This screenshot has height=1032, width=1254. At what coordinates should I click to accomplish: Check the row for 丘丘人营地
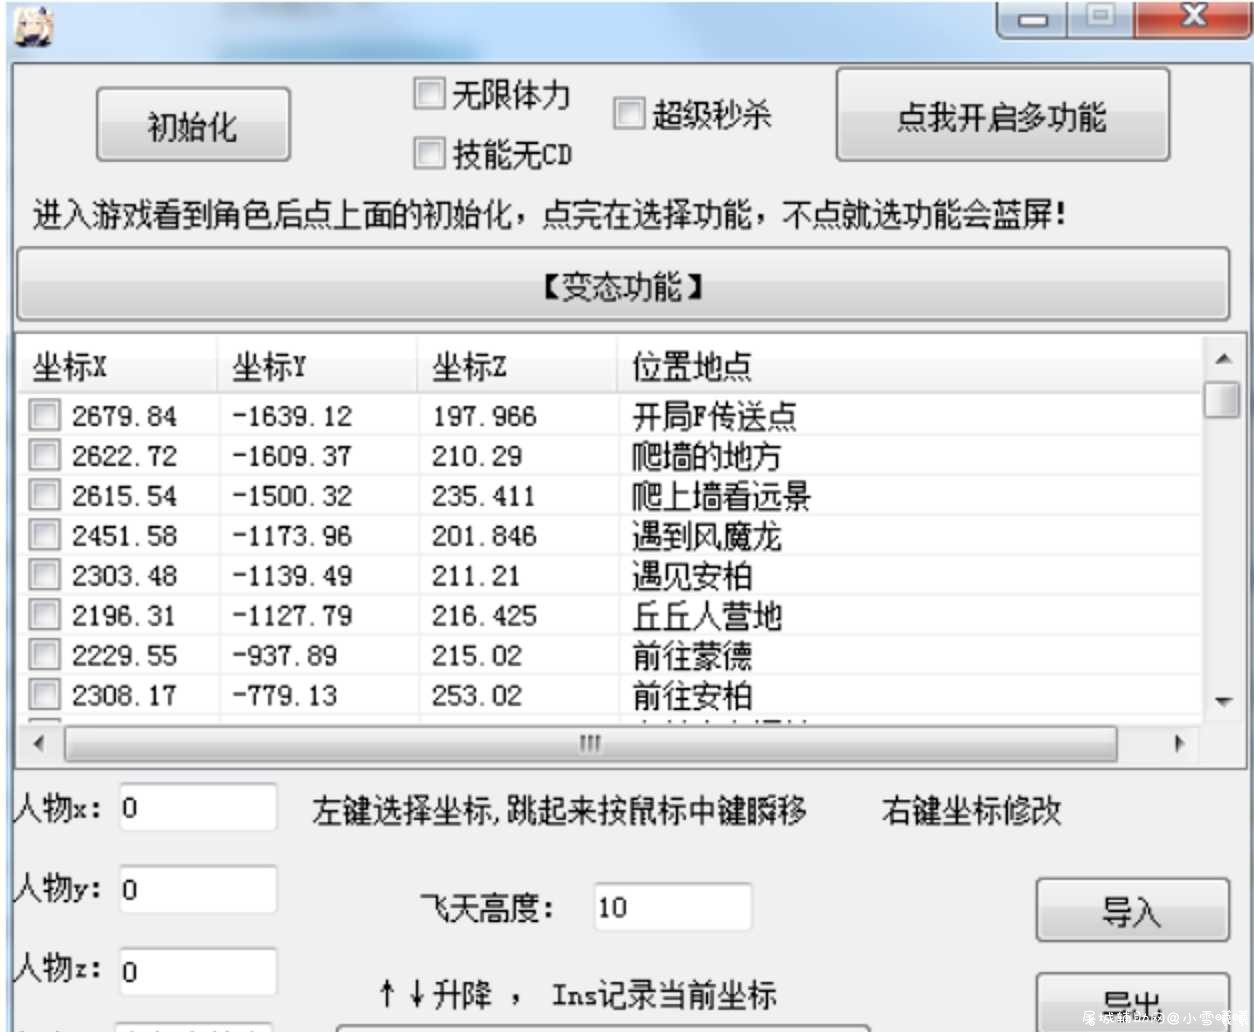45,615
